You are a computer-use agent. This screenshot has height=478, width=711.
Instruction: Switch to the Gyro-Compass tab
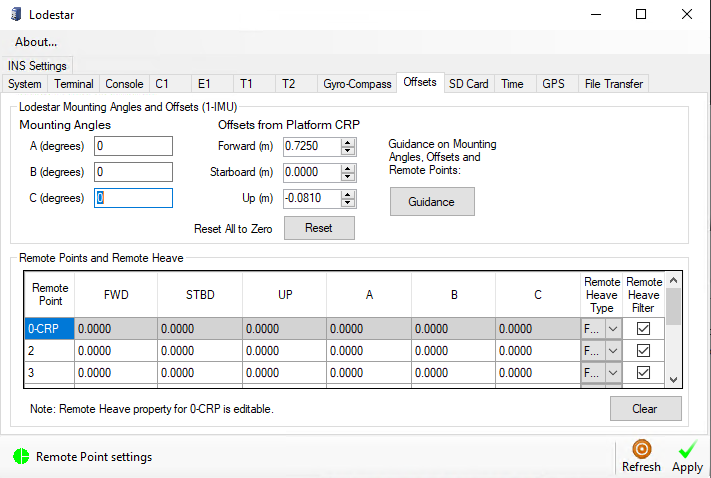coord(356,84)
